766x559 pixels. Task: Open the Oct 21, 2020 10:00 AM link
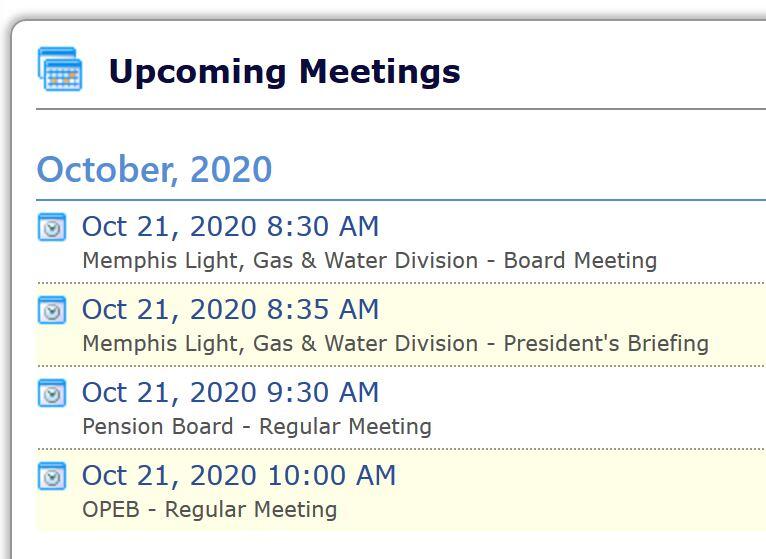click(x=238, y=476)
